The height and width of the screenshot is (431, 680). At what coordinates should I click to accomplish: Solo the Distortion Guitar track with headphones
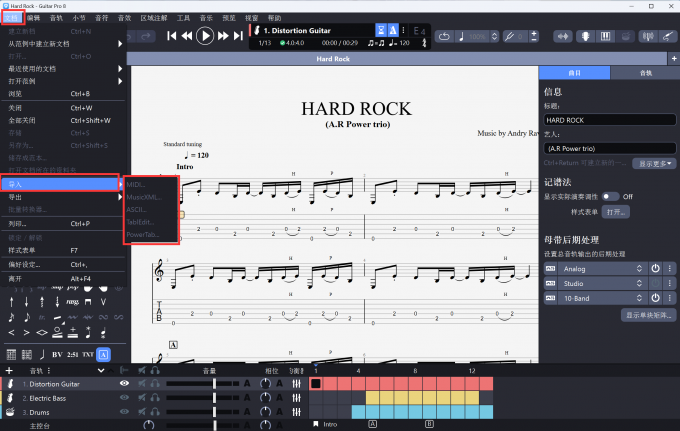tap(156, 383)
